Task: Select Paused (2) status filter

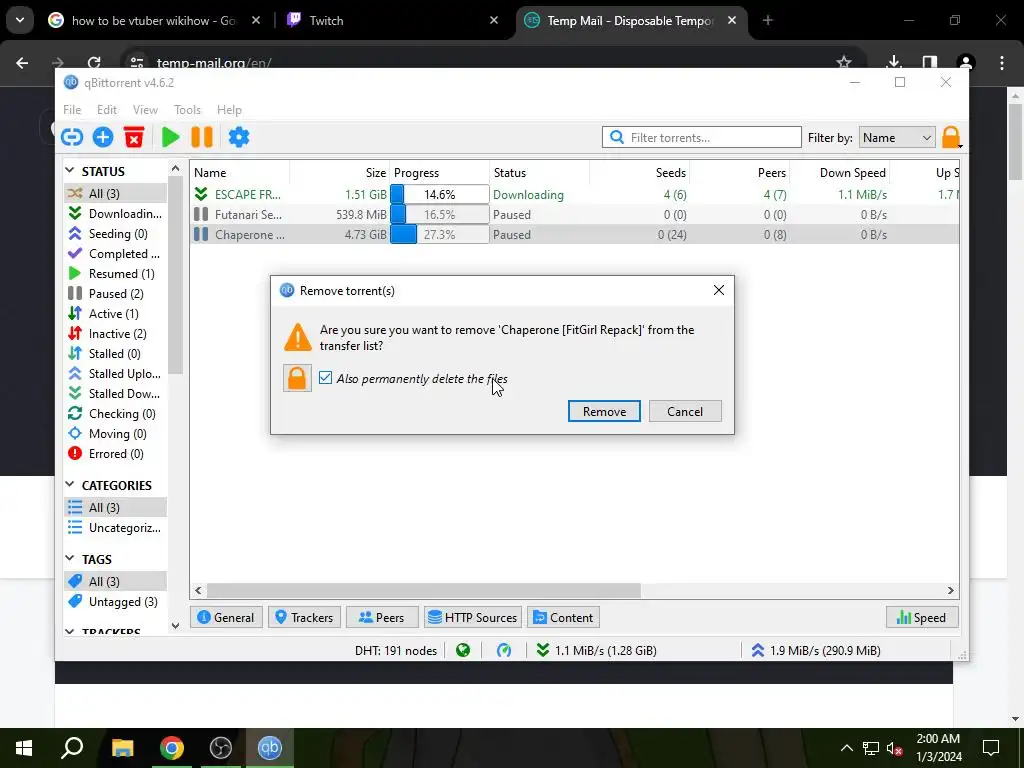Action: (x=116, y=294)
